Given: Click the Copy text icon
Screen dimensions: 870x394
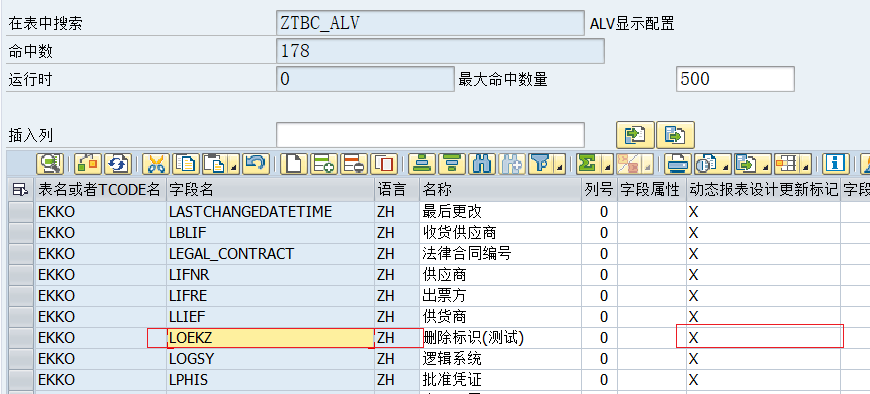Looking at the screenshot, I should (x=185, y=164).
